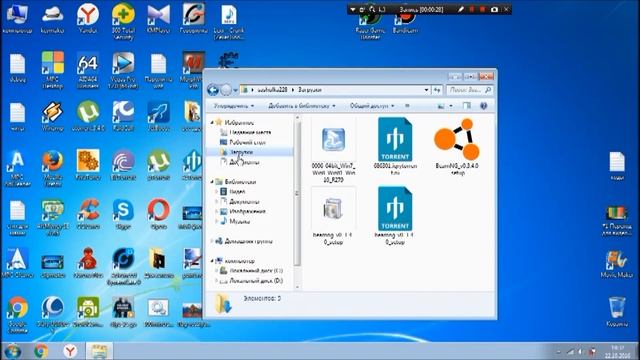Image resolution: width=640 pixels, height=360 pixels.
Task: Select Recent Places in Favorites
Action: (x=245, y=132)
